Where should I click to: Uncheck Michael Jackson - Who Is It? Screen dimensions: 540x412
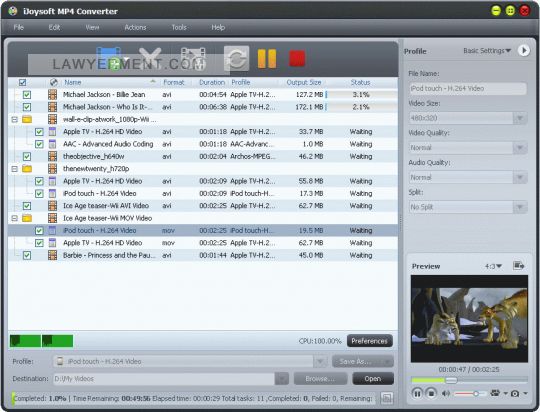coord(27,107)
